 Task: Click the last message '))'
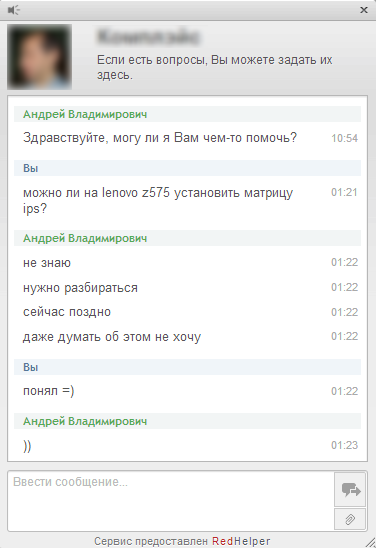(27, 446)
